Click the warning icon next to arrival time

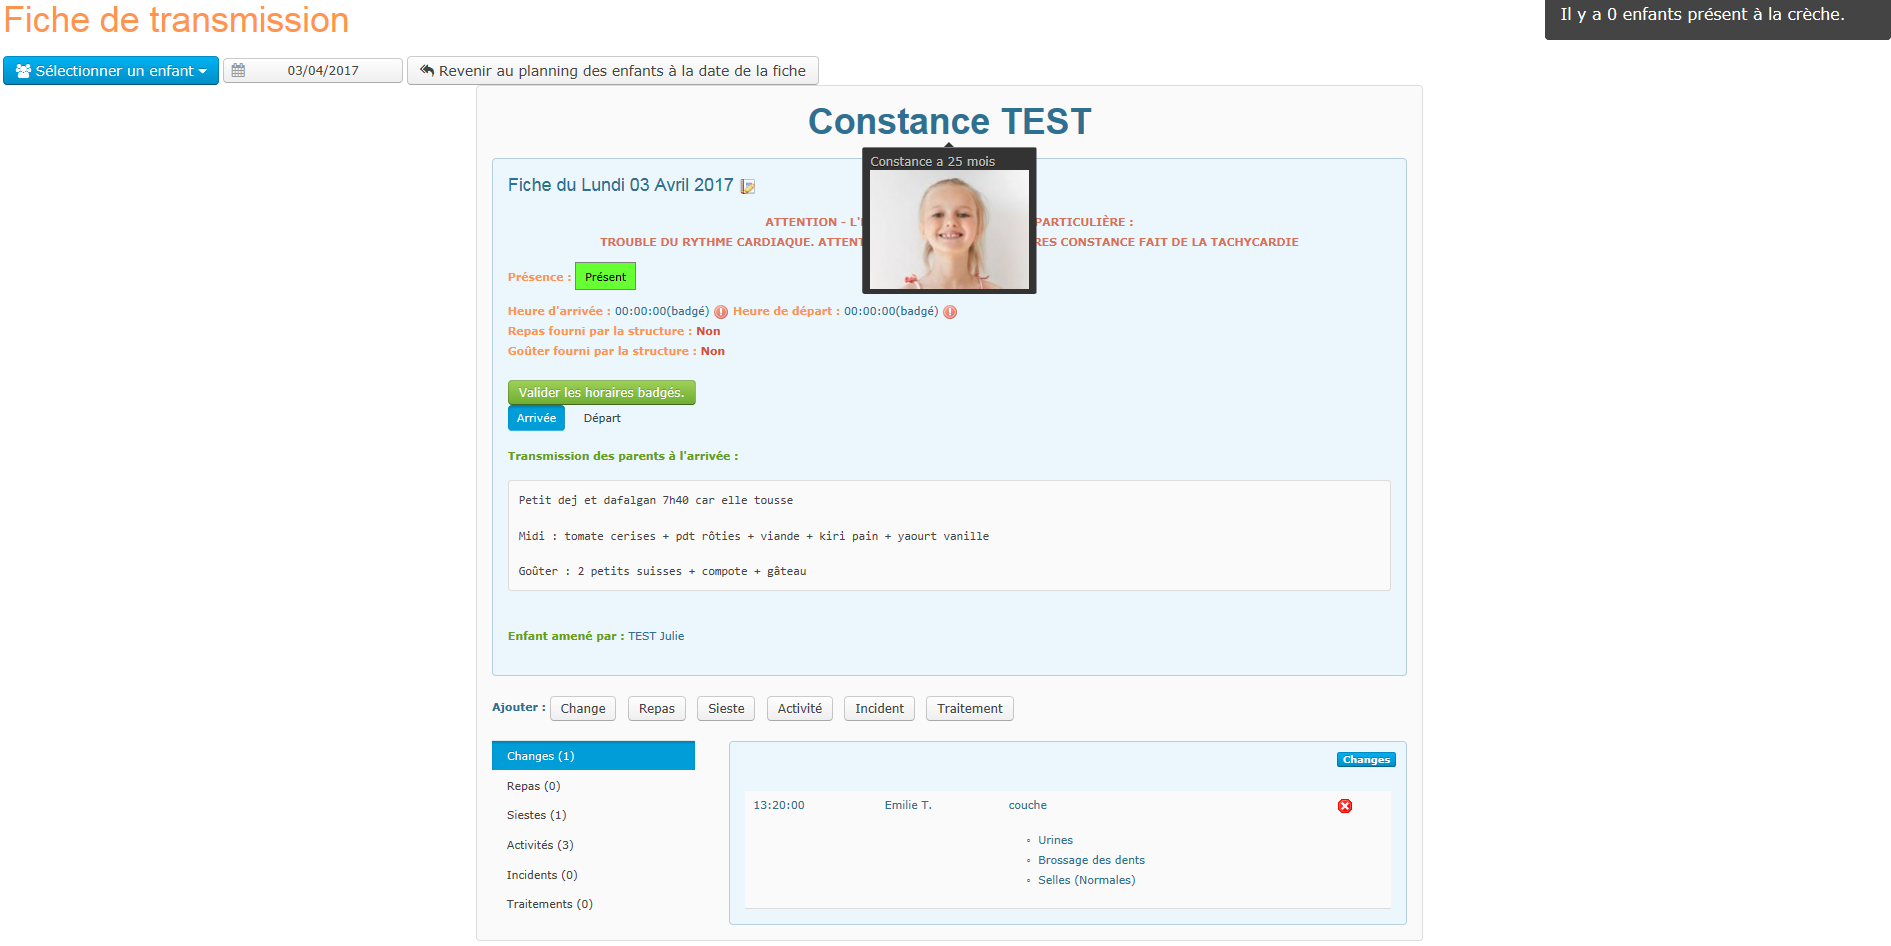721,312
